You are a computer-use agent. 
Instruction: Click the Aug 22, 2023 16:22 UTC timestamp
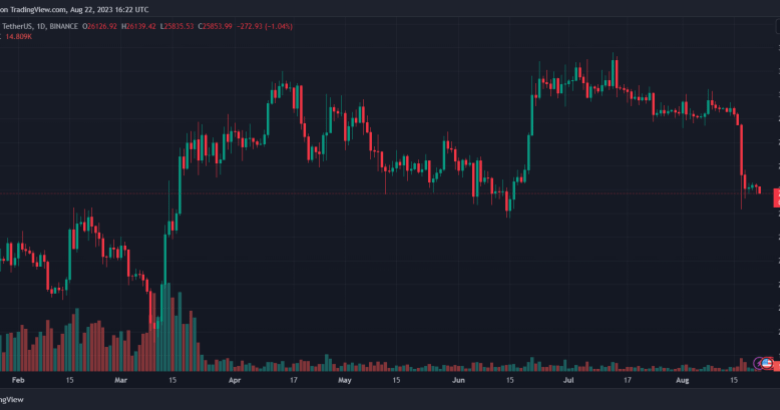pyautogui.click(x=112, y=8)
